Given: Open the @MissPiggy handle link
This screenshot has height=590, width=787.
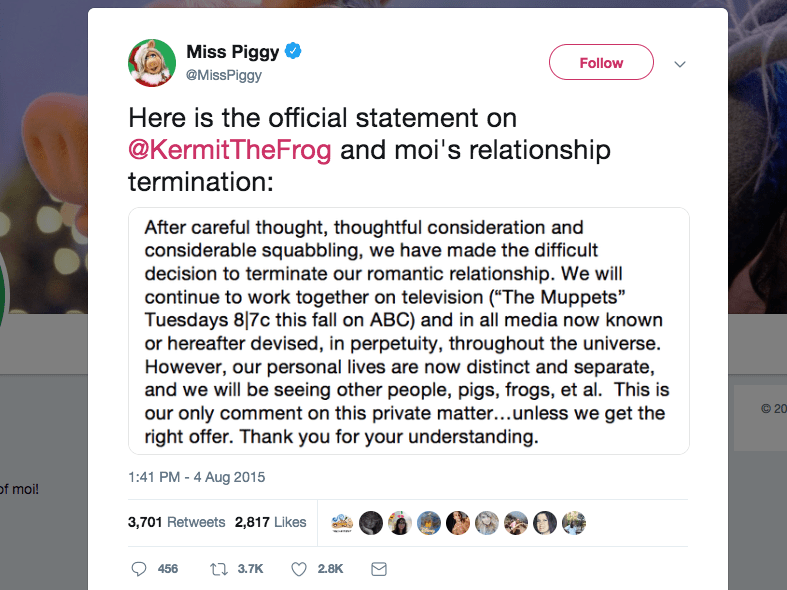Looking at the screenshot, I should pyautogui.click(x=224, y=75).
